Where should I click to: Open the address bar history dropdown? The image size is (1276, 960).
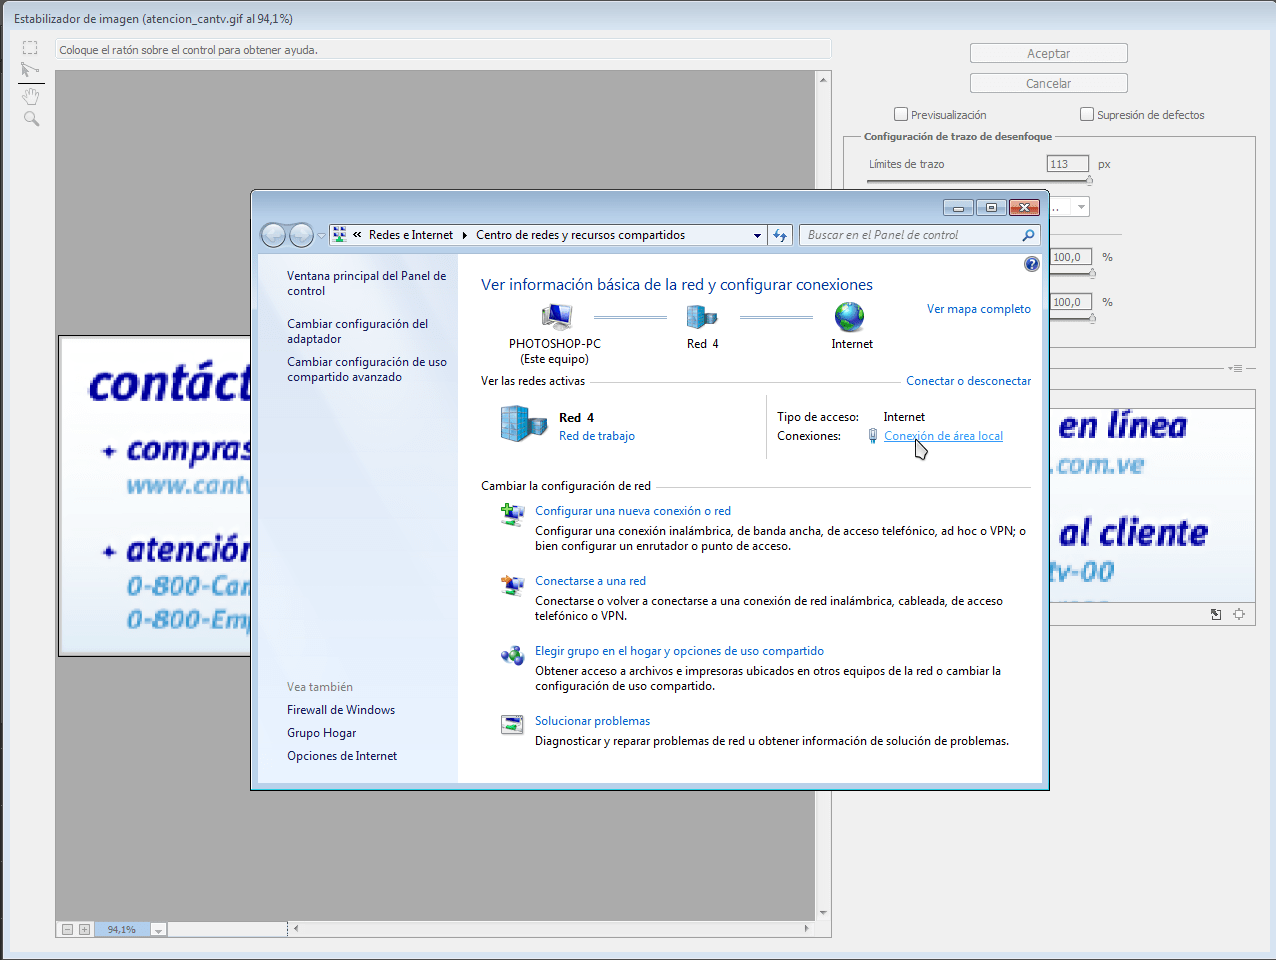757,235
